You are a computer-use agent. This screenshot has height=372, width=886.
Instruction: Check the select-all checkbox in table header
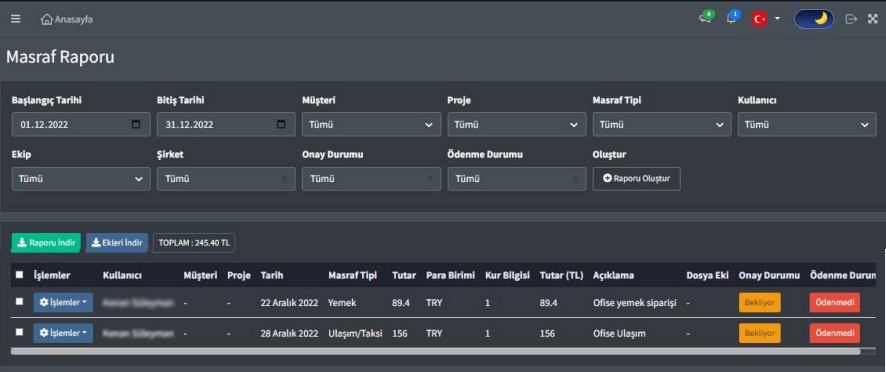[x=19, y=275]
